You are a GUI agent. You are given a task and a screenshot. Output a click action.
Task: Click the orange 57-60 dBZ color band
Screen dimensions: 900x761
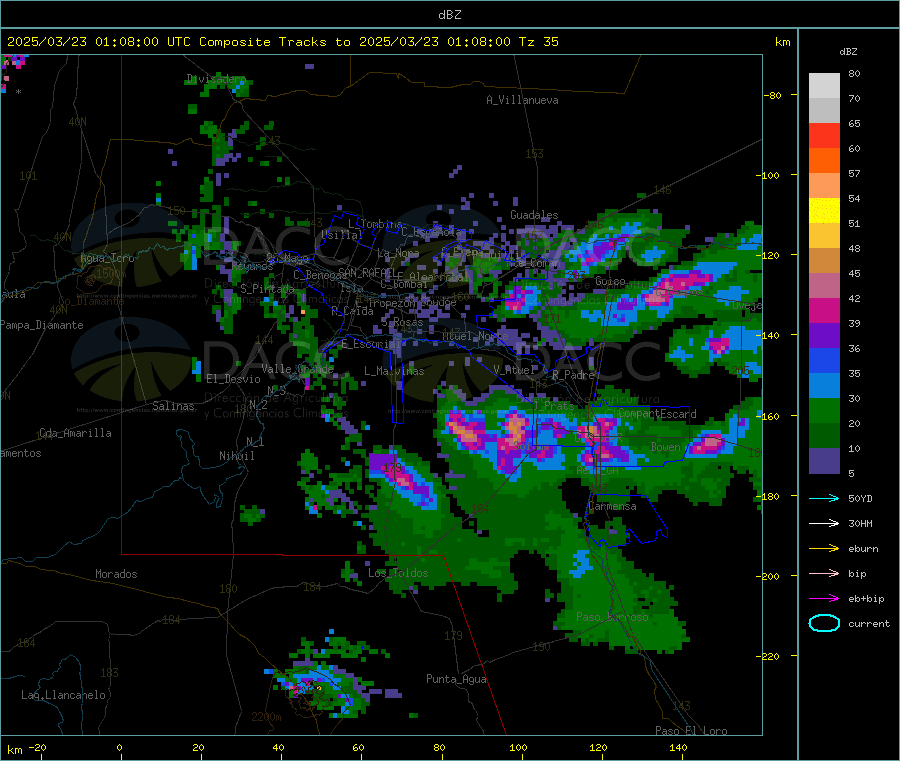(x=824, y=161)
